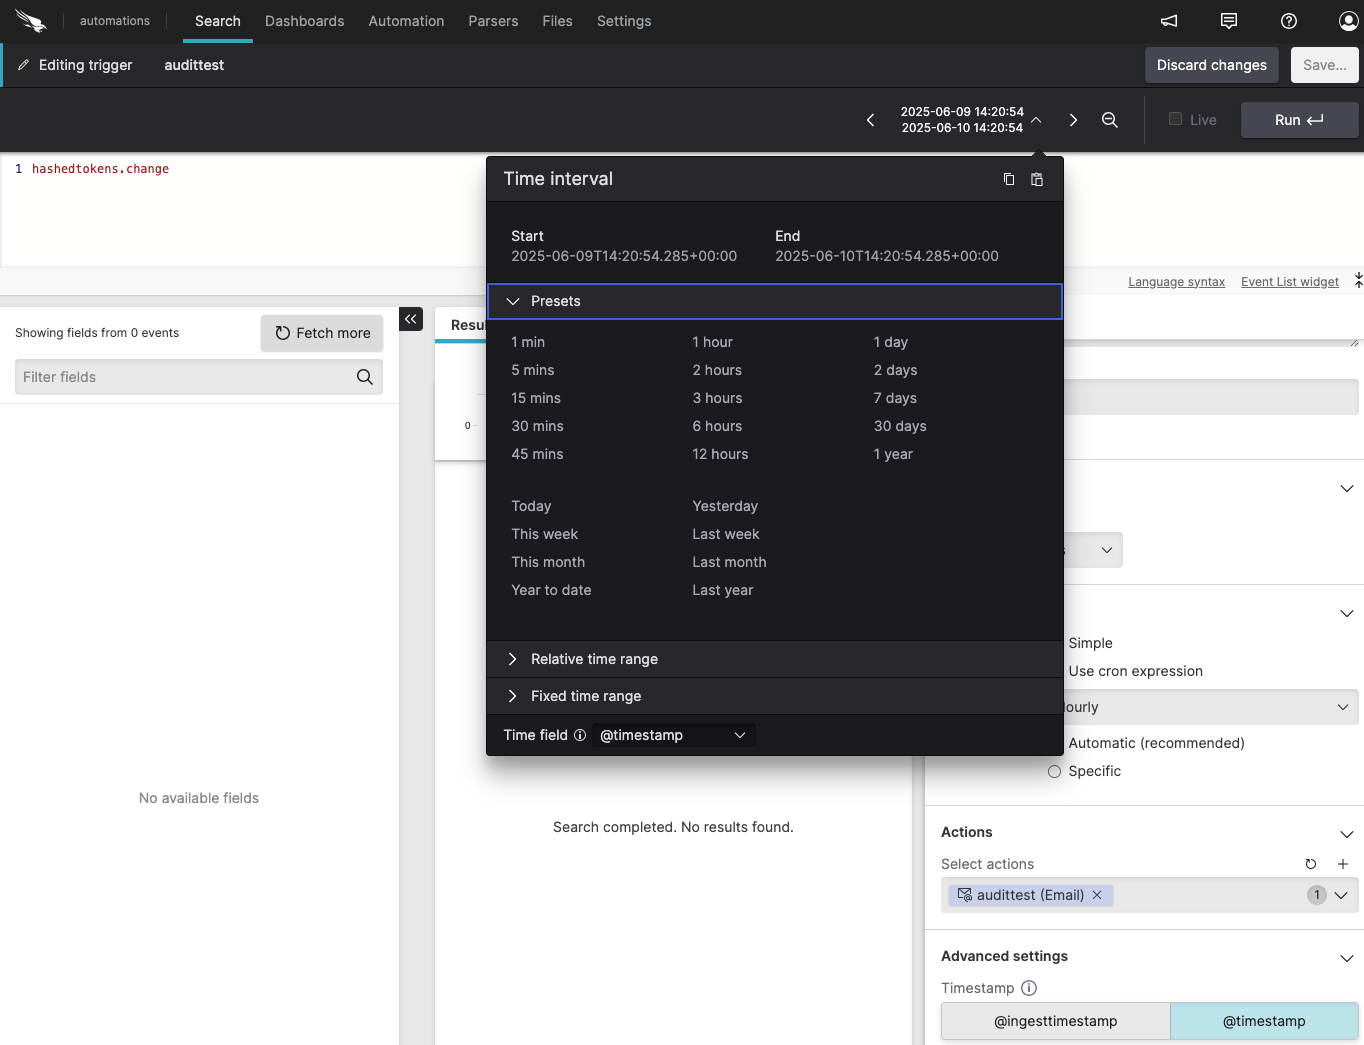Open the Time field dropdown showing @timestamp
The image size is (1364, 1045).
tap(672, 735)
